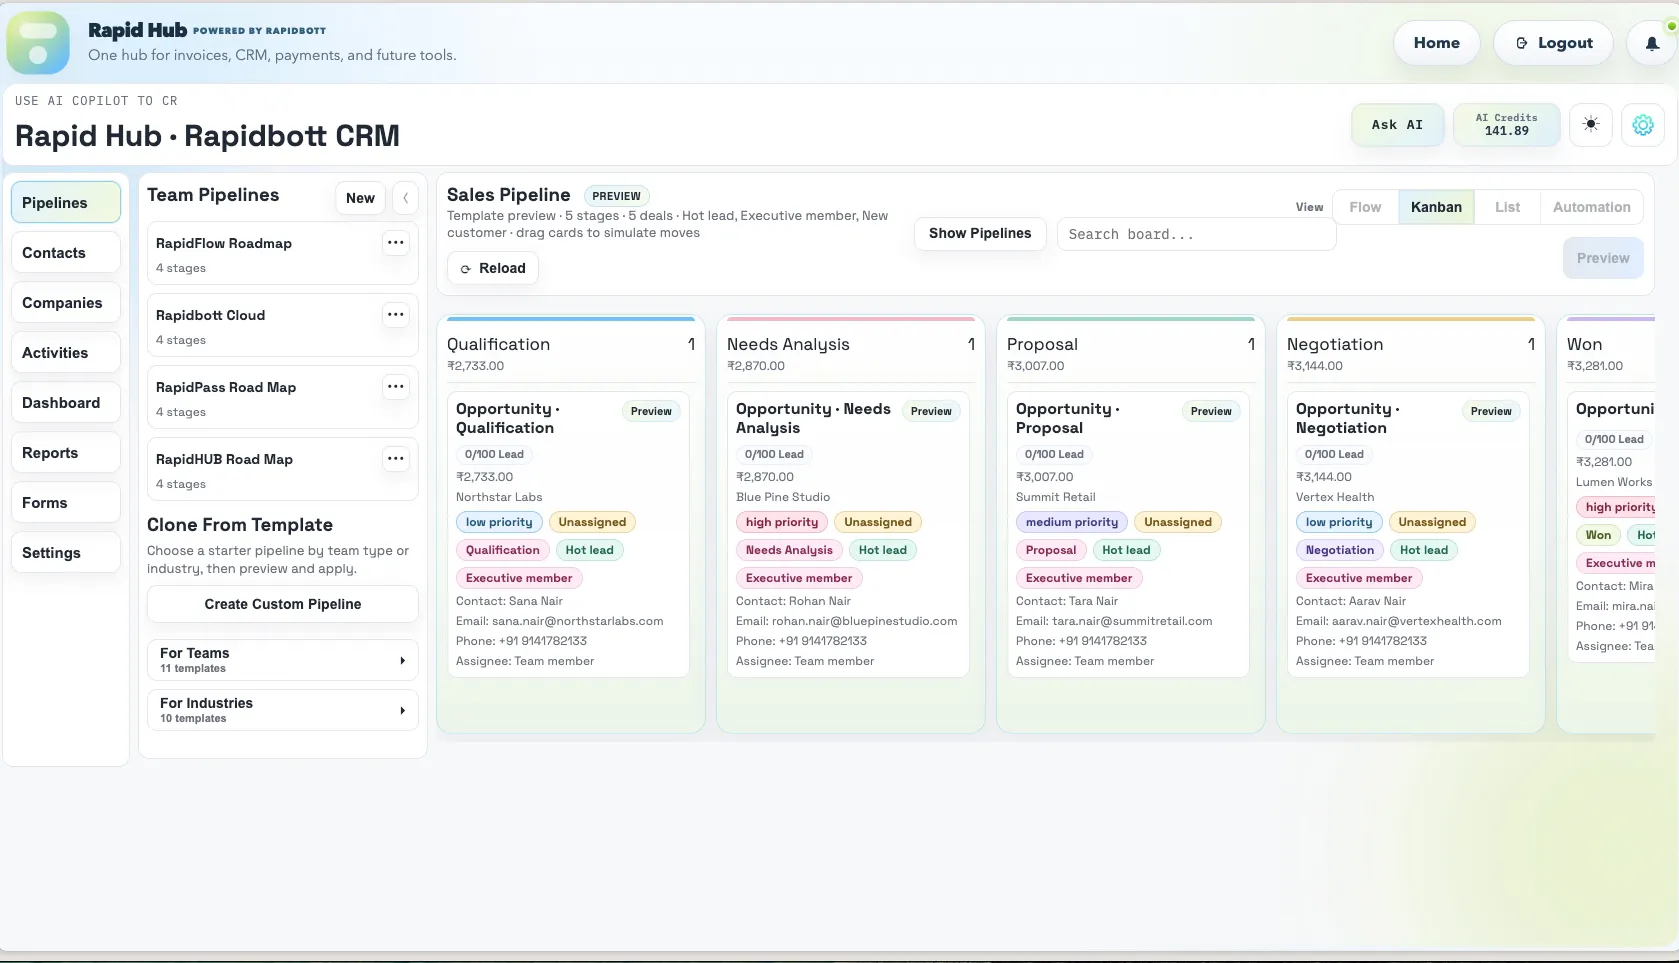Open Reports in the sidebar
Image resolution: width=1679 pixels, height=963 pixels.
[66, 452]
